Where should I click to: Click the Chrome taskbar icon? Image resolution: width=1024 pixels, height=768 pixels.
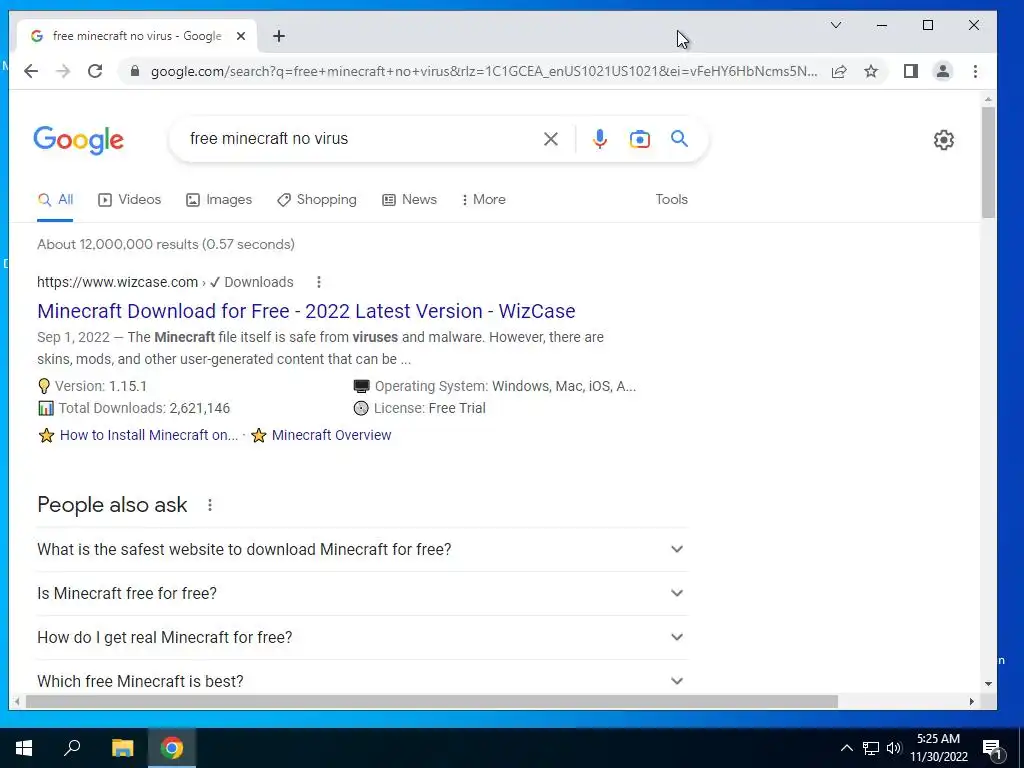(x=172, y=748)
